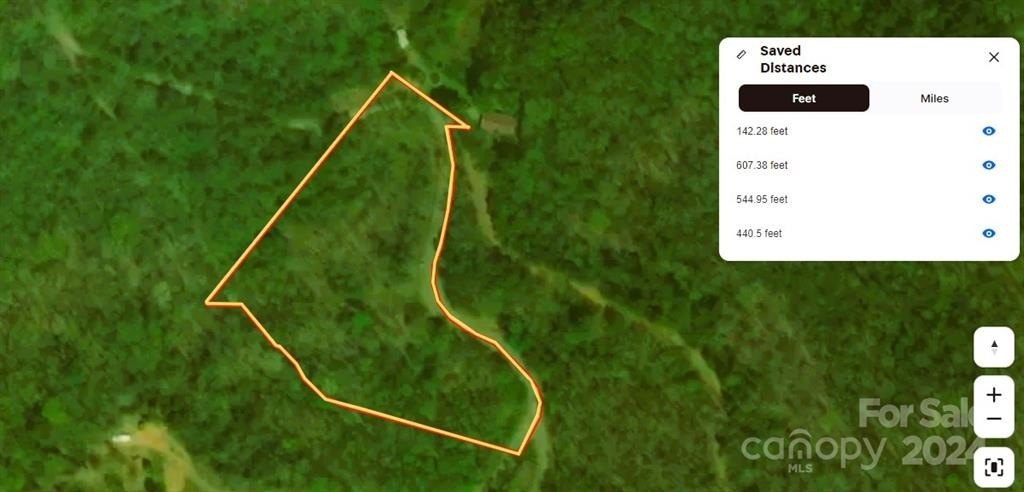The image size is (1024, 492).
Task: Hide the 440.5 feet measurement
Action: point(989,233)
